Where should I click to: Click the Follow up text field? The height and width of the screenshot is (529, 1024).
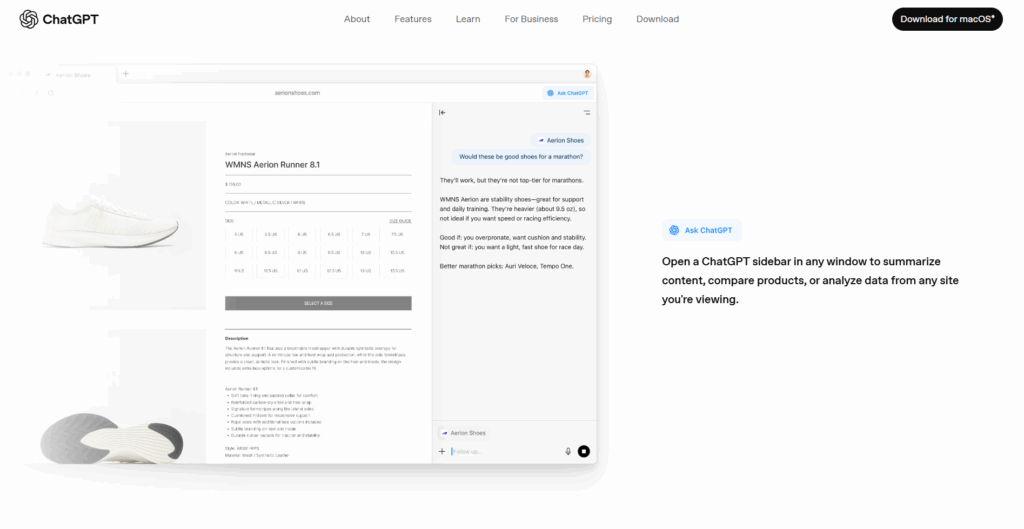point(505,451)
